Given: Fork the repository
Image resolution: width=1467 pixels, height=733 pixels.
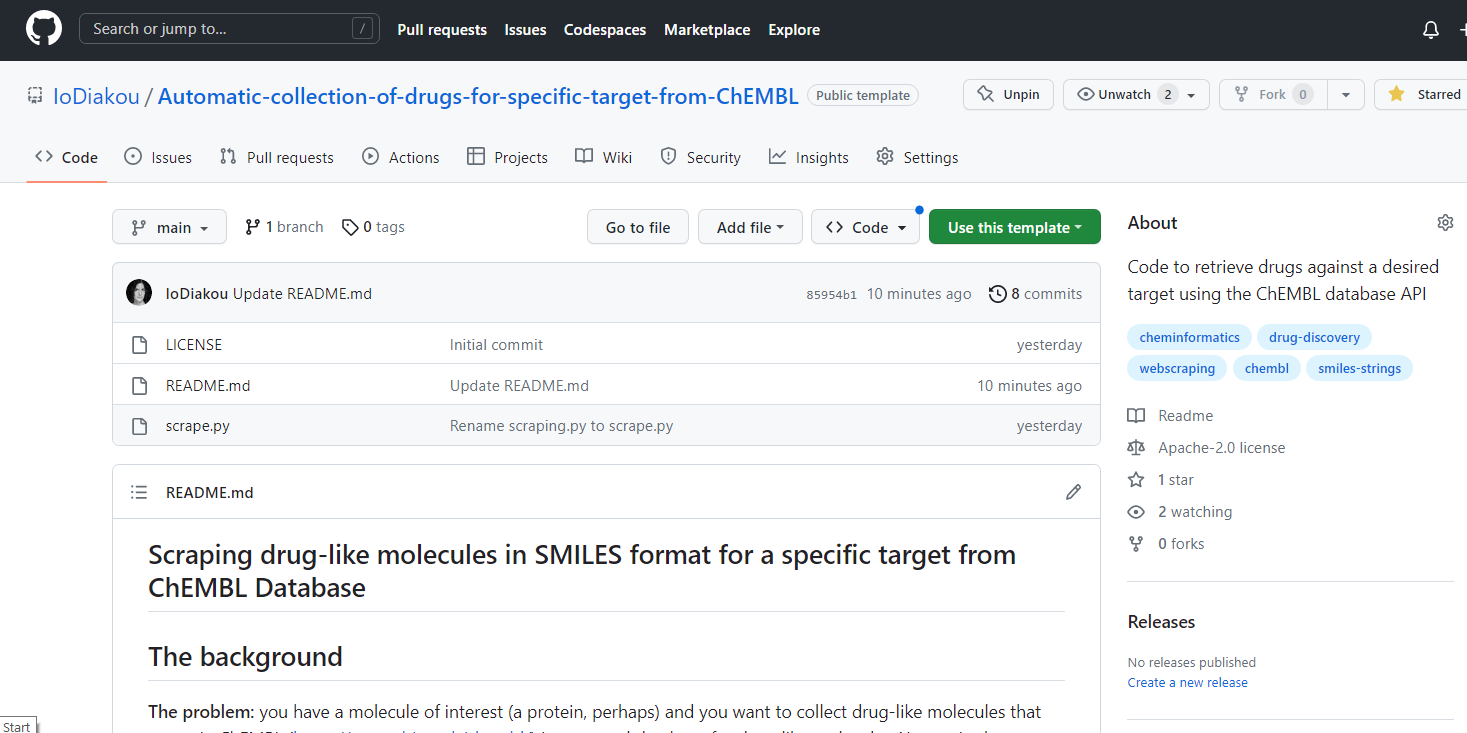Looking at the screenshot, I should (1273, 94).
